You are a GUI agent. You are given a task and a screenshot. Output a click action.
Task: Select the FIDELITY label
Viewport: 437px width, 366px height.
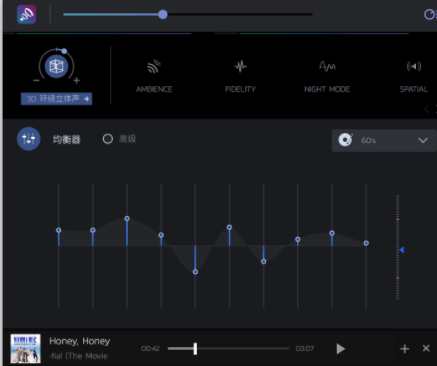[240, 89]
